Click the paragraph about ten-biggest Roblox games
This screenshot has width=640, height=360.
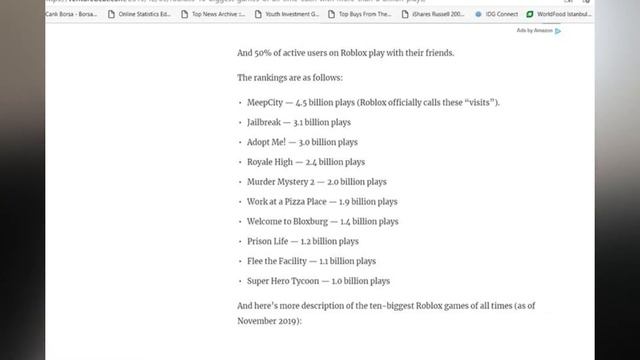tap(386, 313)
